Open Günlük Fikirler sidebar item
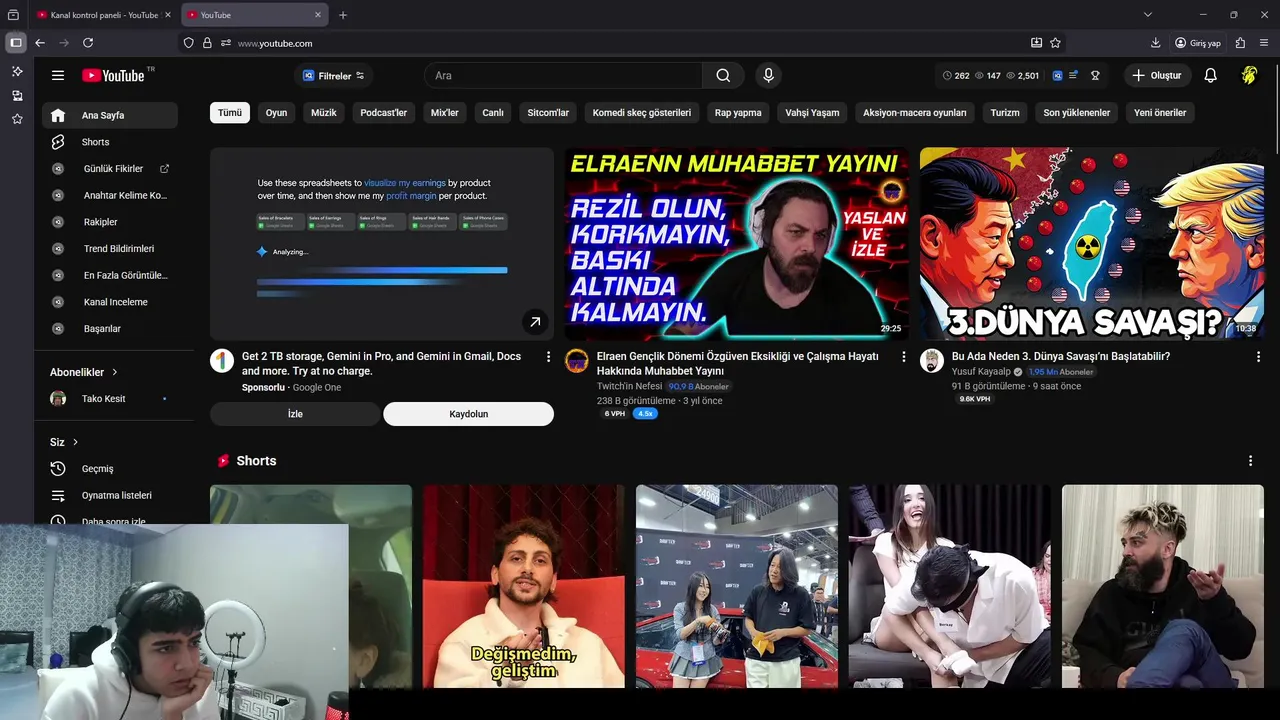1280x720 pixels. (110, 169)
